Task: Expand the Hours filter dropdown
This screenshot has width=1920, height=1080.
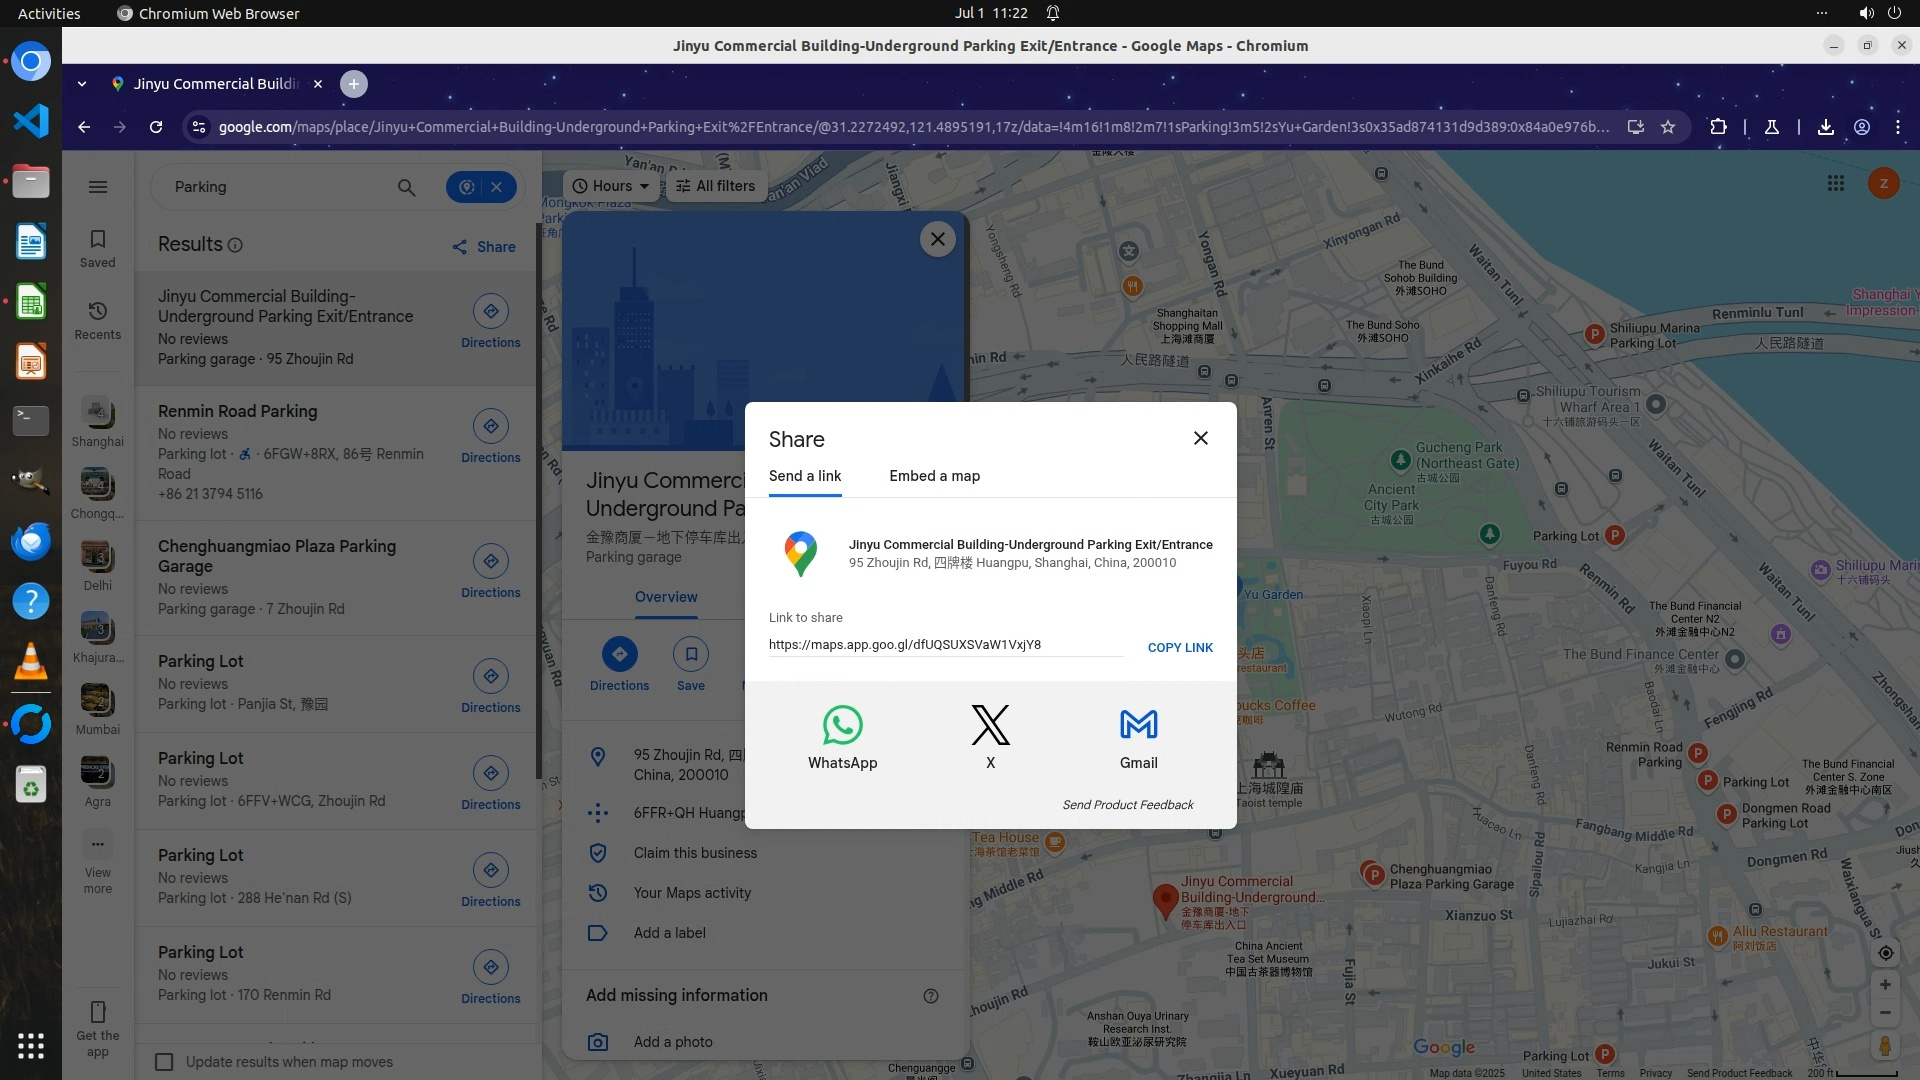Action: 611,186
